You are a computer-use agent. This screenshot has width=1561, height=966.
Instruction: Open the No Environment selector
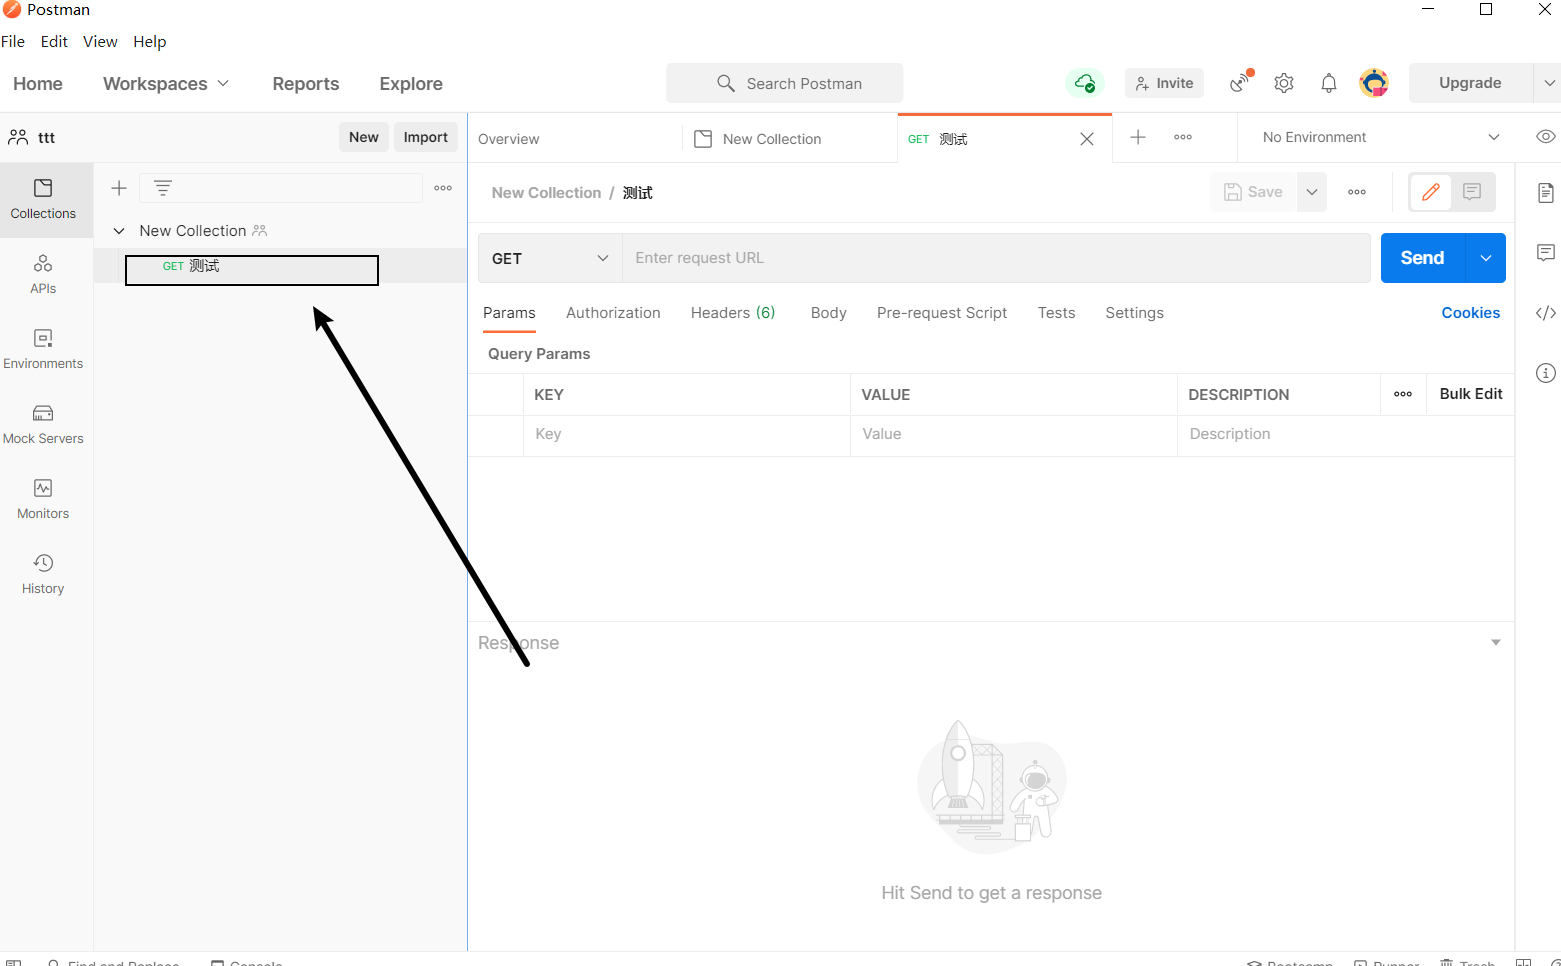coord(1380,137)
